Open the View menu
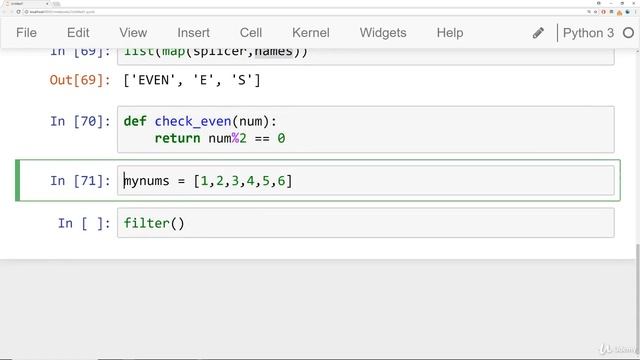 click(133, 33)
